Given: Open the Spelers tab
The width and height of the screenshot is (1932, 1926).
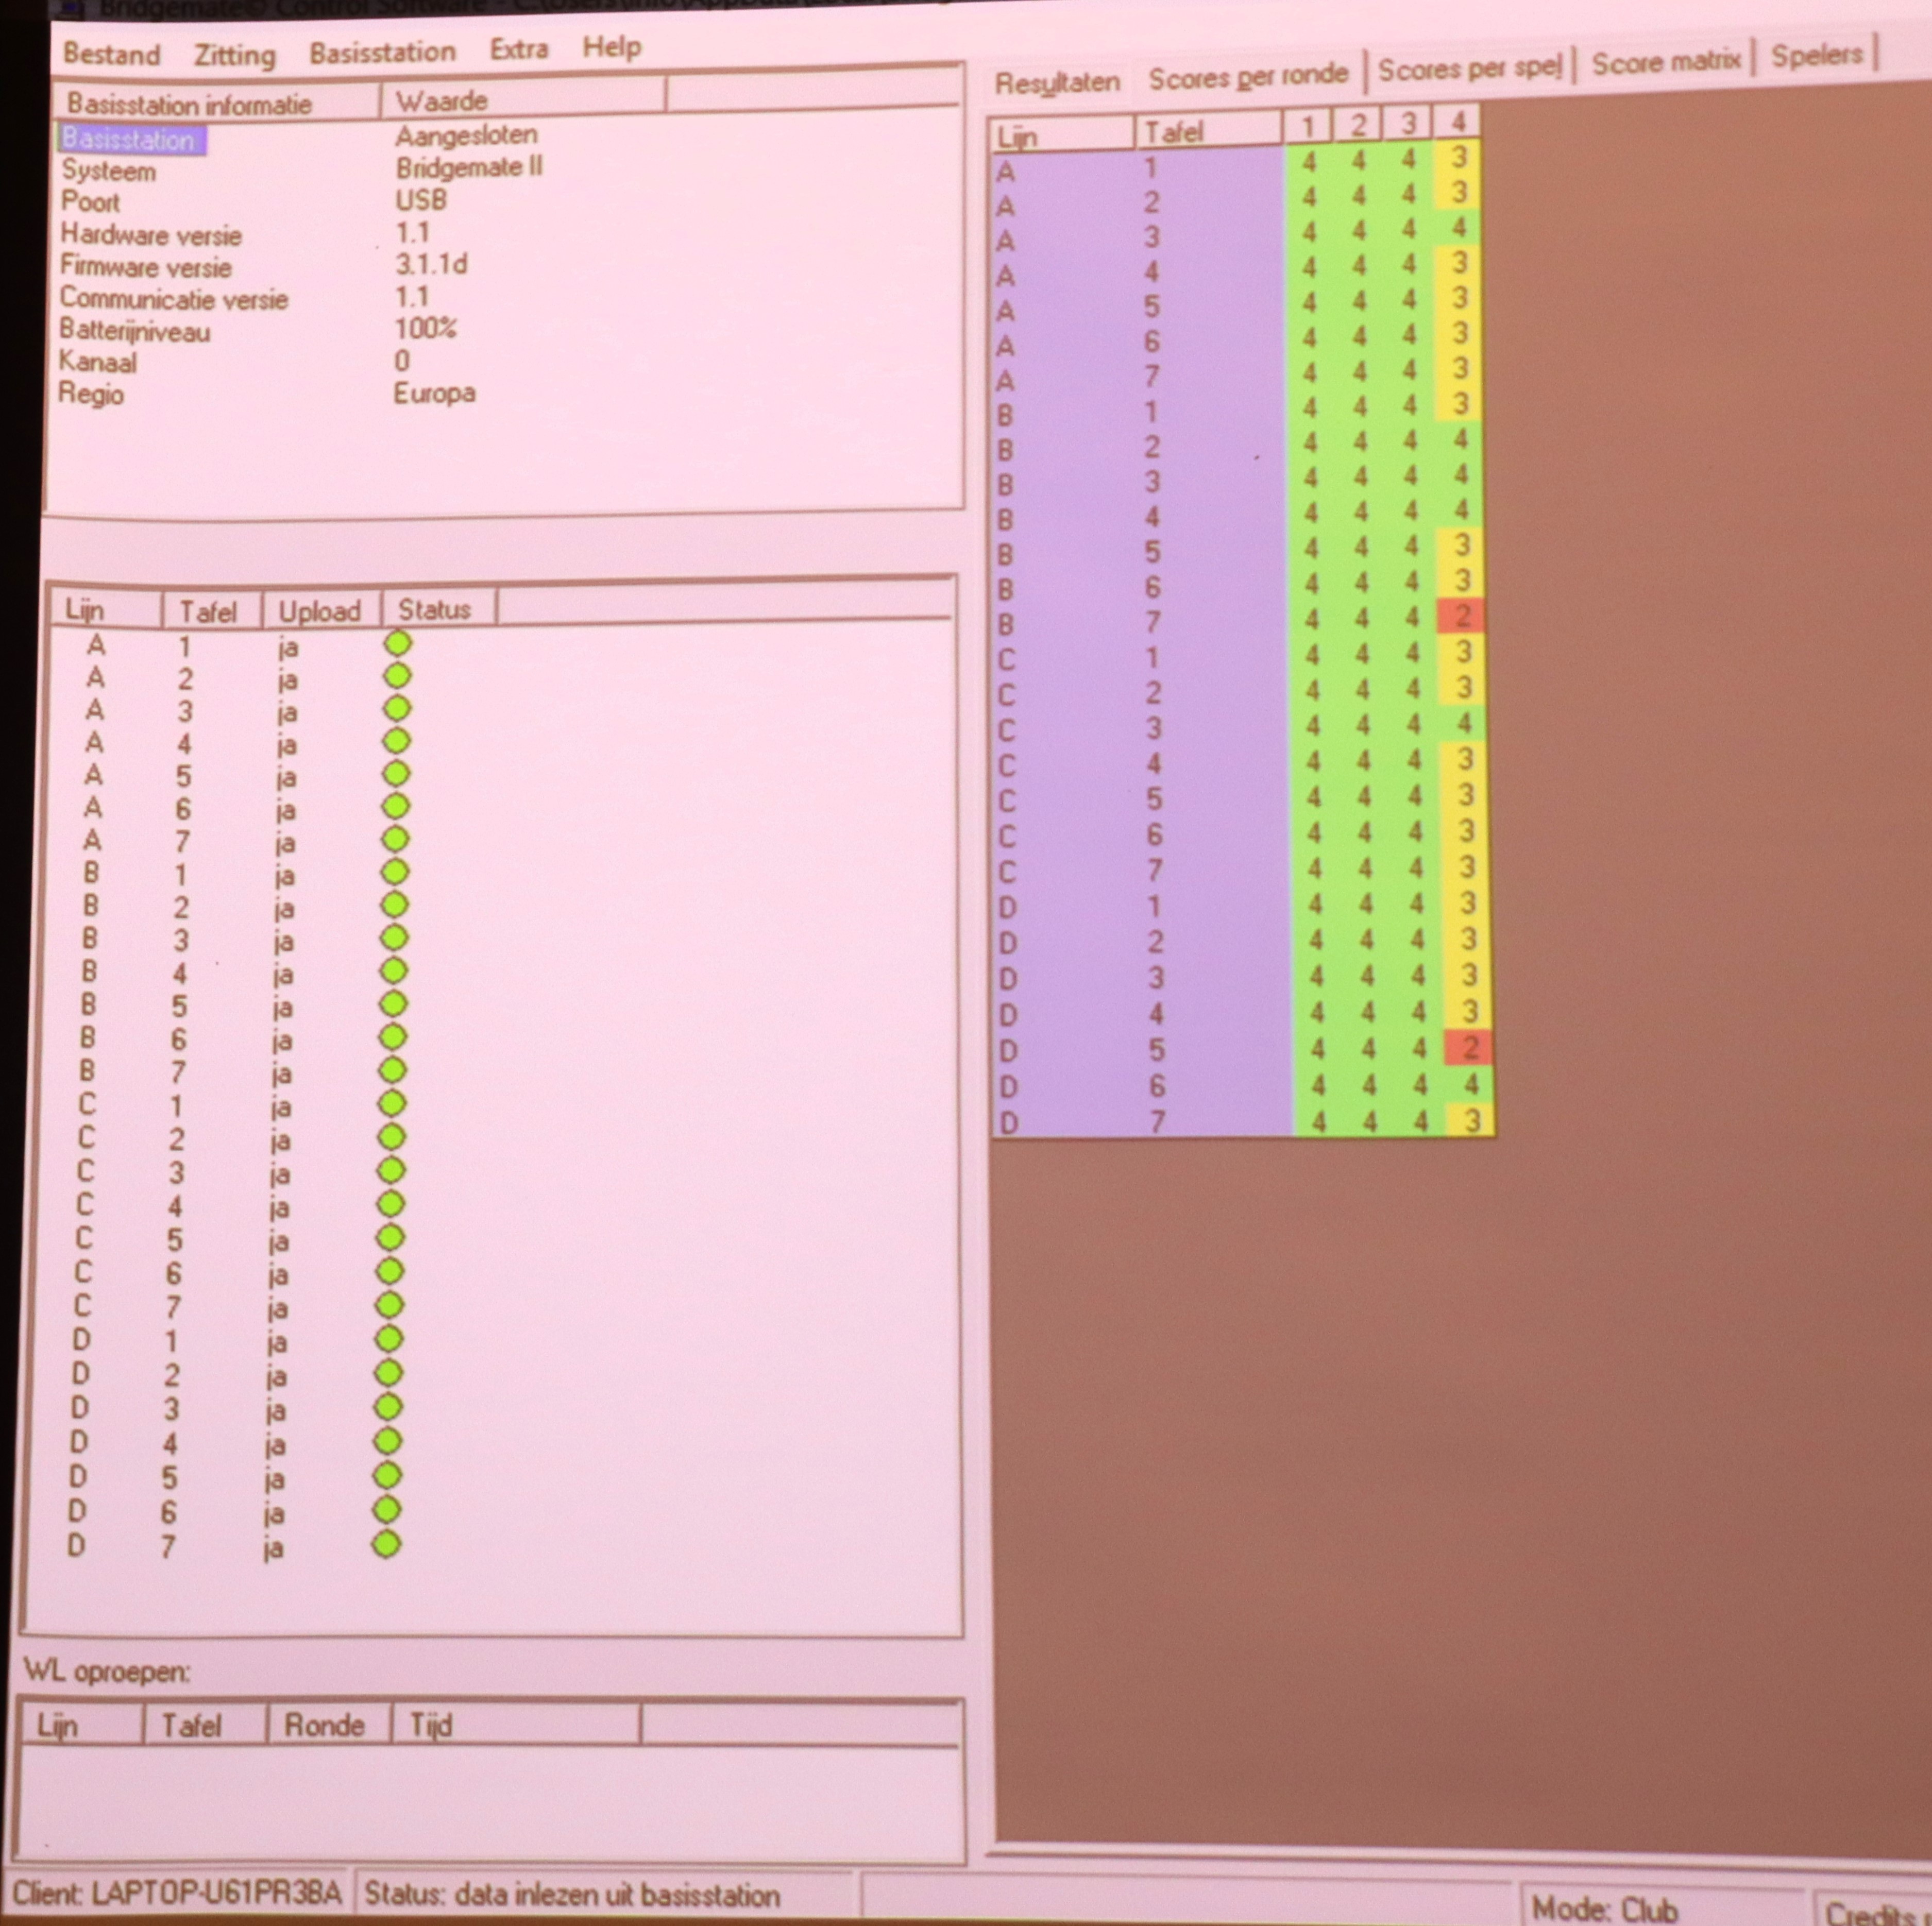Looking at the screenshot, I should (x=1817, y=55).
